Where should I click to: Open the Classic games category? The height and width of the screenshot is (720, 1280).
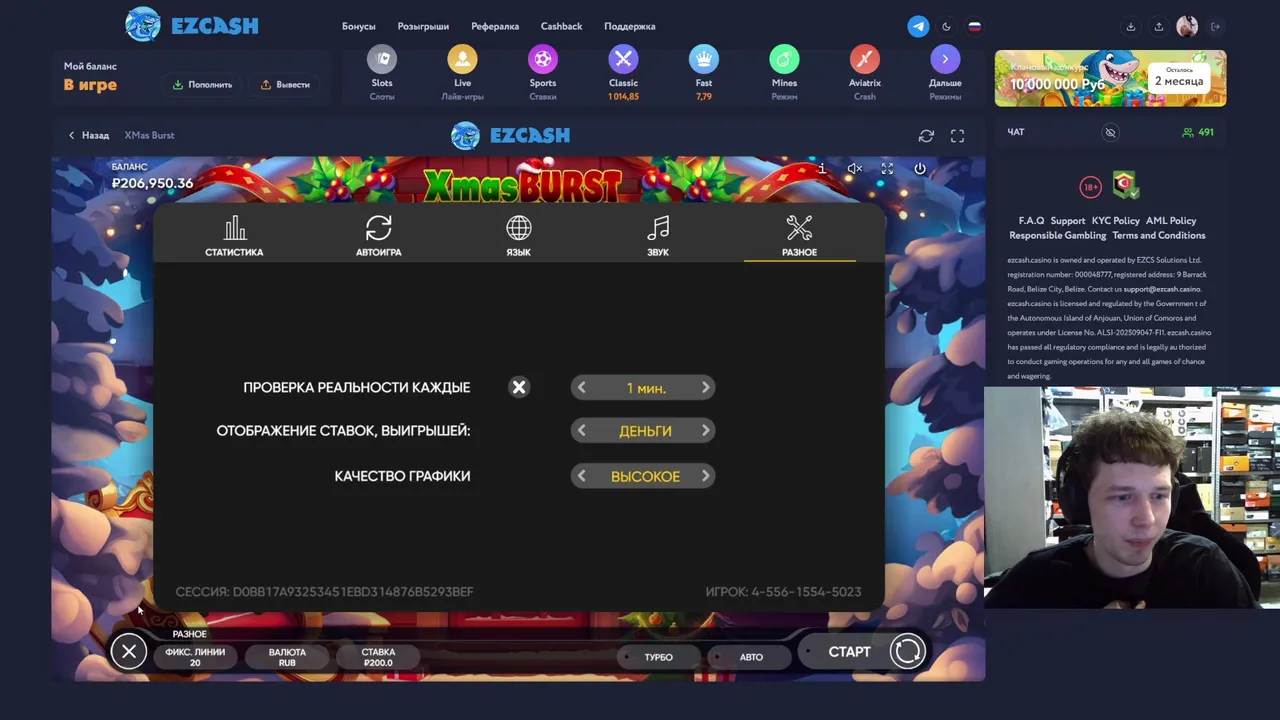coord(623,73)
